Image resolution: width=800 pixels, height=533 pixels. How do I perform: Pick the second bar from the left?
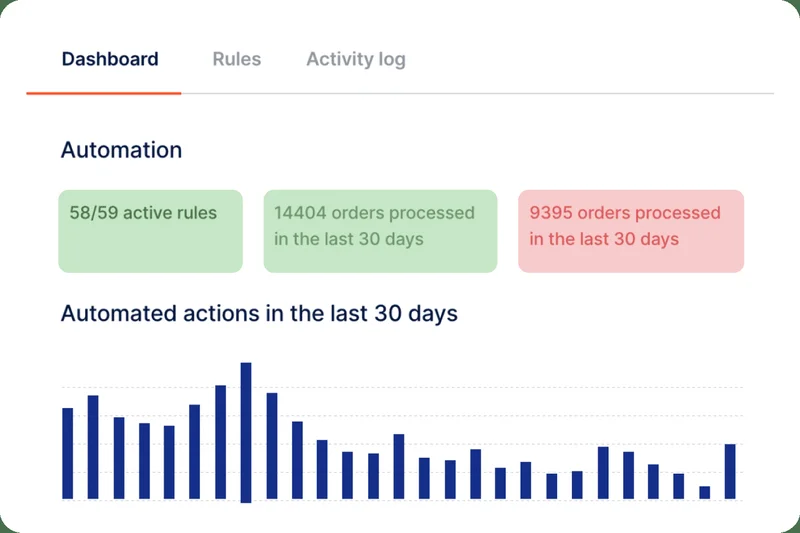(x=93, y=447)
